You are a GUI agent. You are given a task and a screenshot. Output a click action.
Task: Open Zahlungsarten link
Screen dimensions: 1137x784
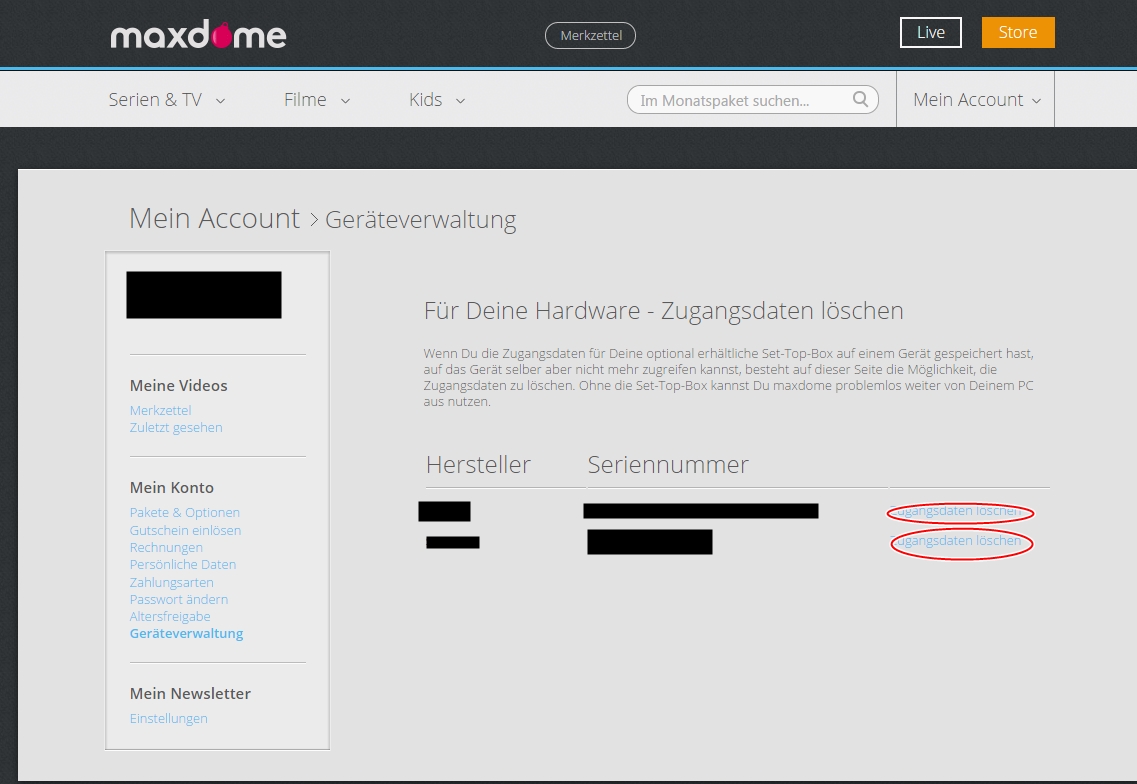172,582
